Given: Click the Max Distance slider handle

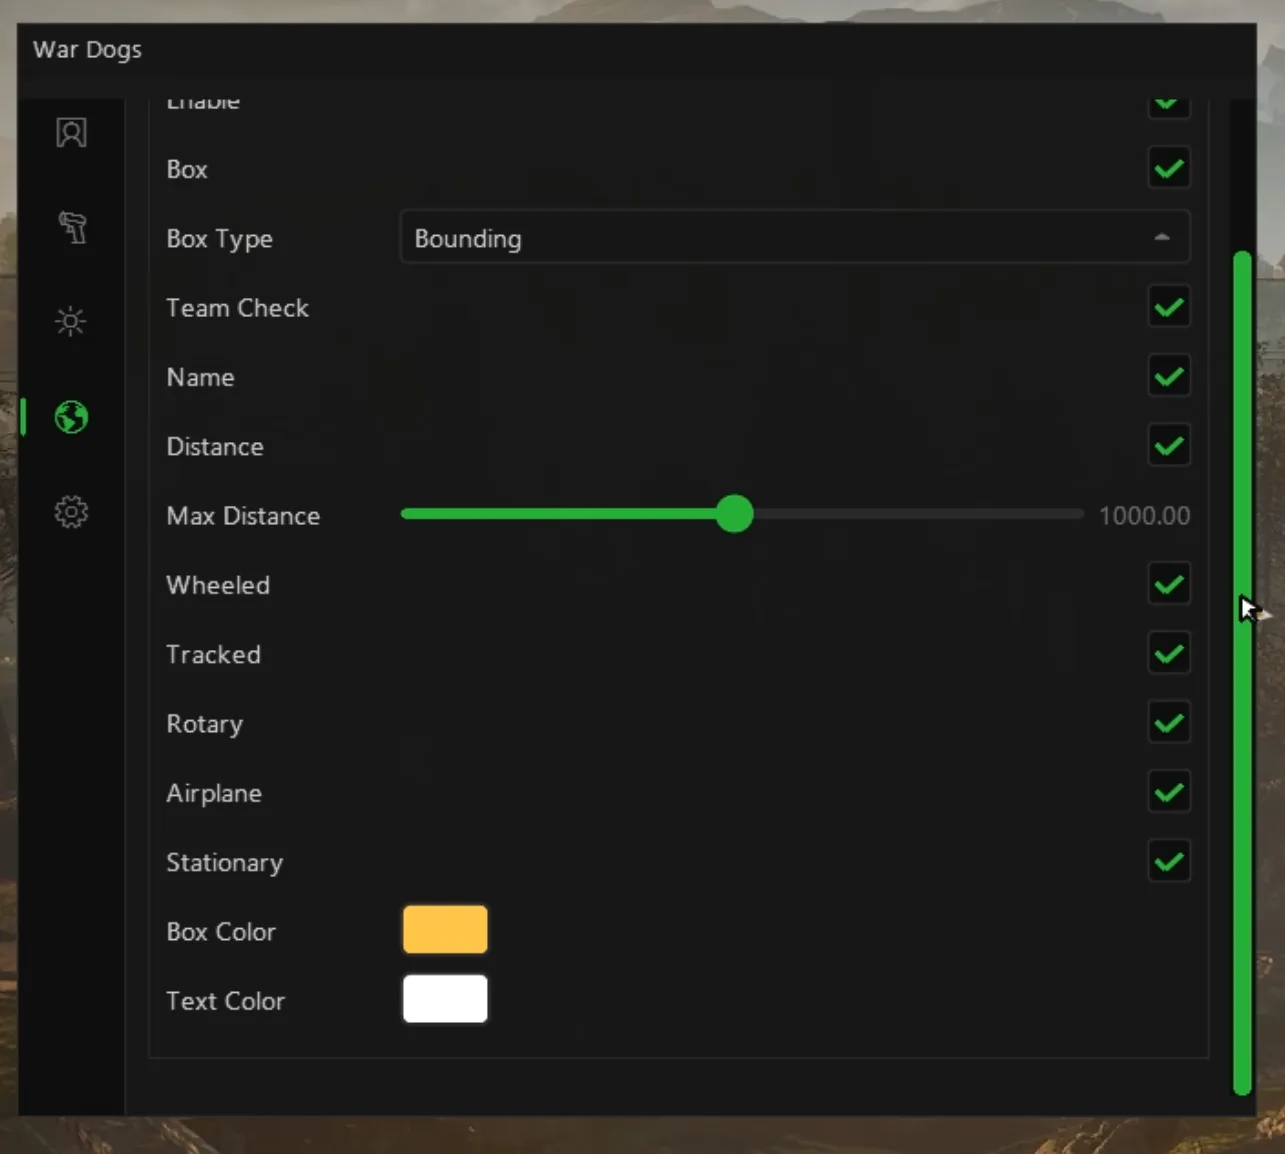Looking at the screenshot, I should (x=735, y=514).
